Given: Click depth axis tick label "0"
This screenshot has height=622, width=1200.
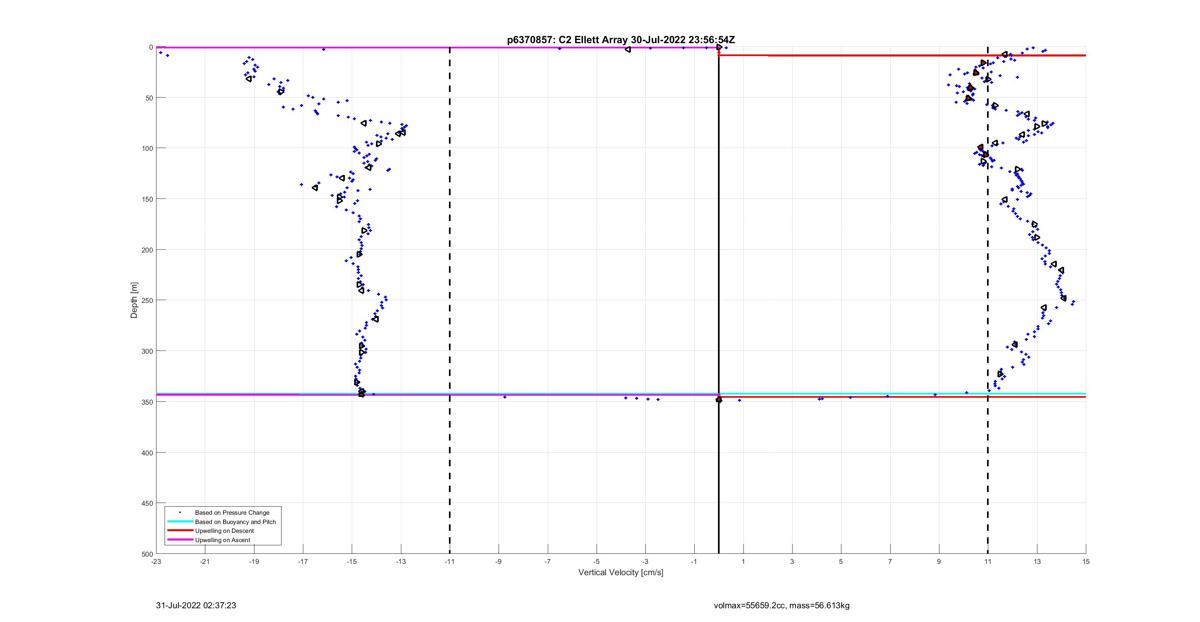Looking at the screenshot, I should click(150, 47).
